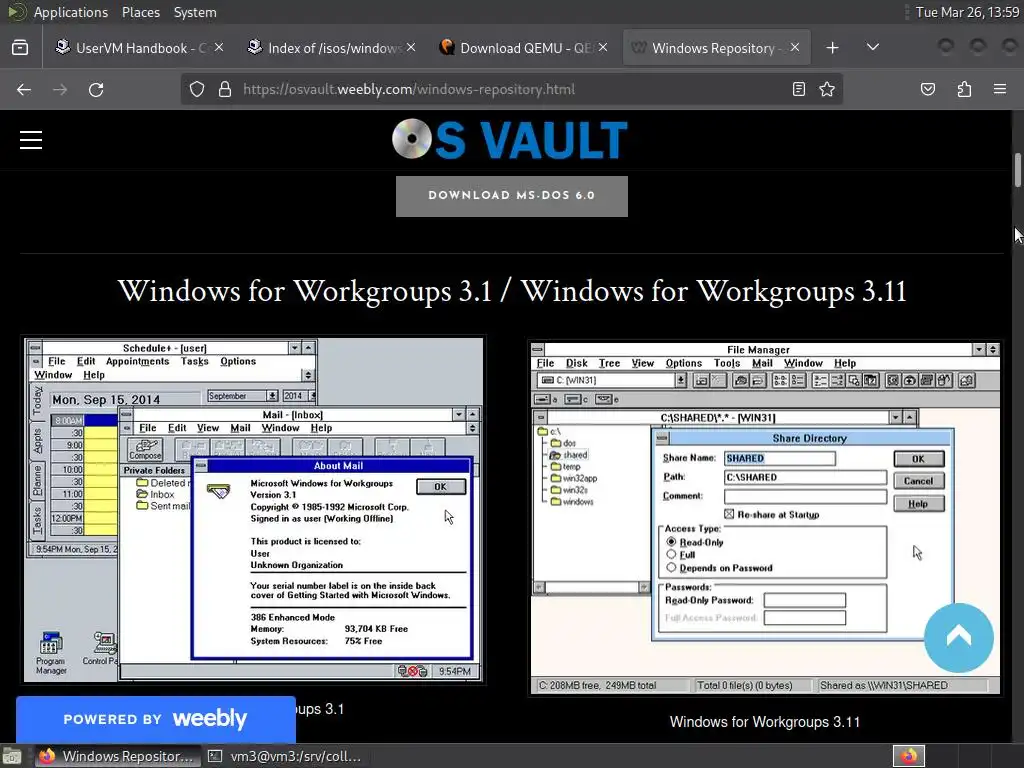Image resolution: width=1024 pixels, height=768 pixels.
Task: Close the Windows Repository tab
Action: [795, 47]
